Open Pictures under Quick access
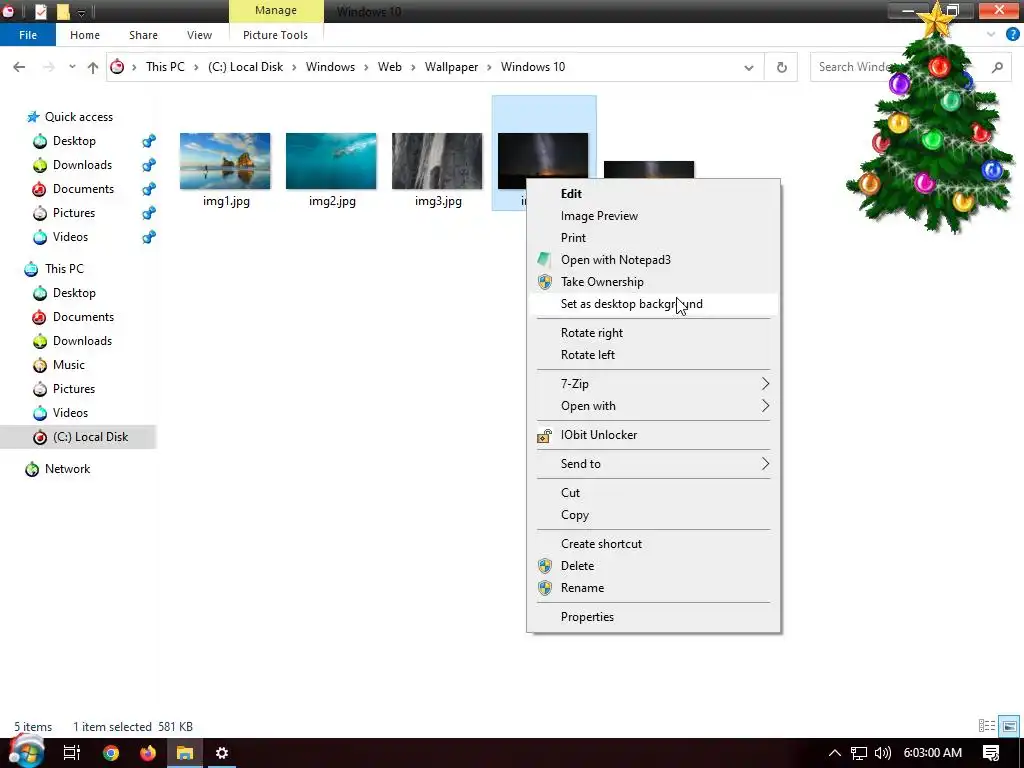Viewport: 1024px width, 768px height. pyautogui.click(x=74, y=213)
